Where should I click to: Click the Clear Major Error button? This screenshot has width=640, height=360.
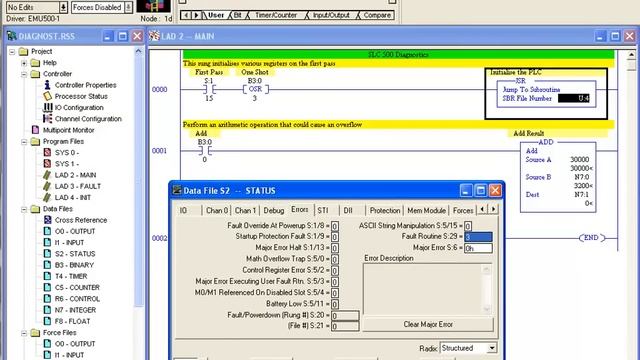click(x=428, y=324)
